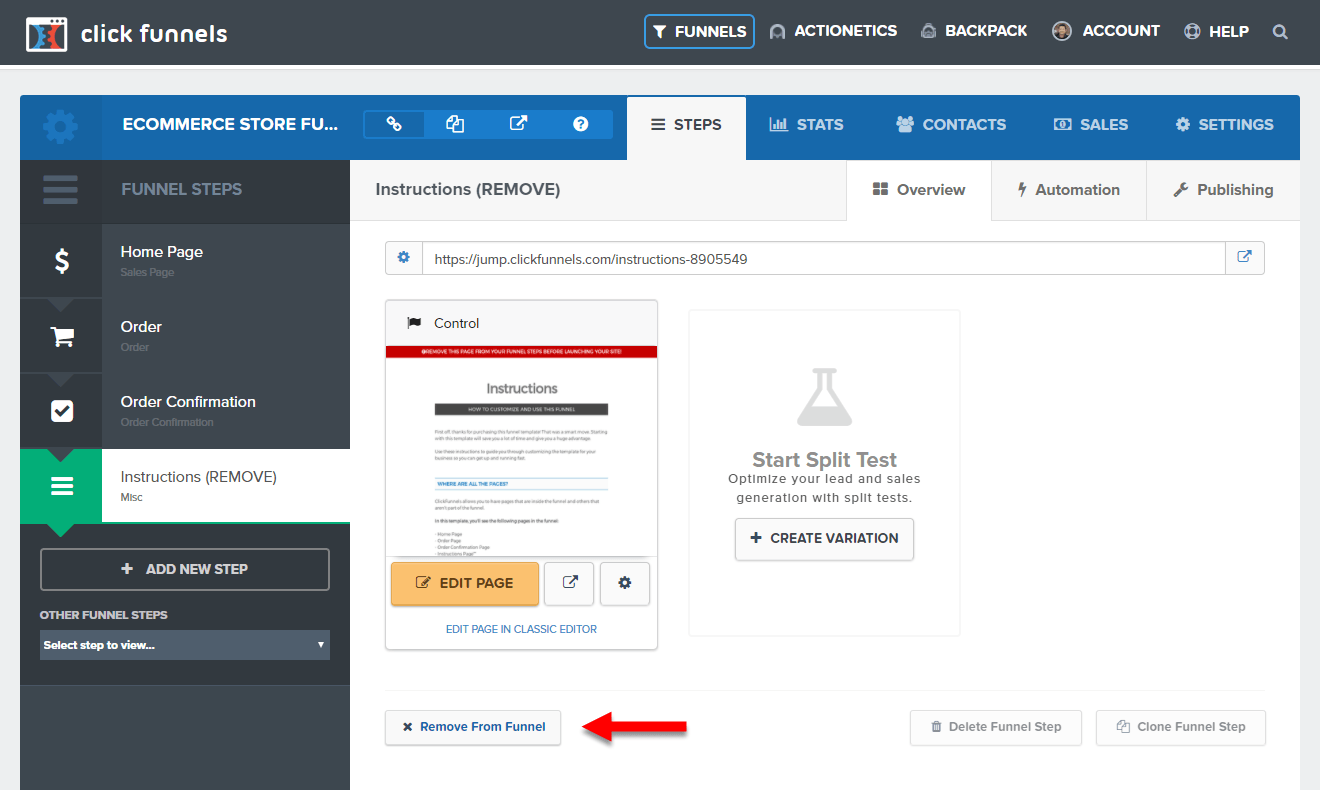Click the Instructions page thumbnail preview
This screenshot has width=1320, height=790.
point(521,451)
